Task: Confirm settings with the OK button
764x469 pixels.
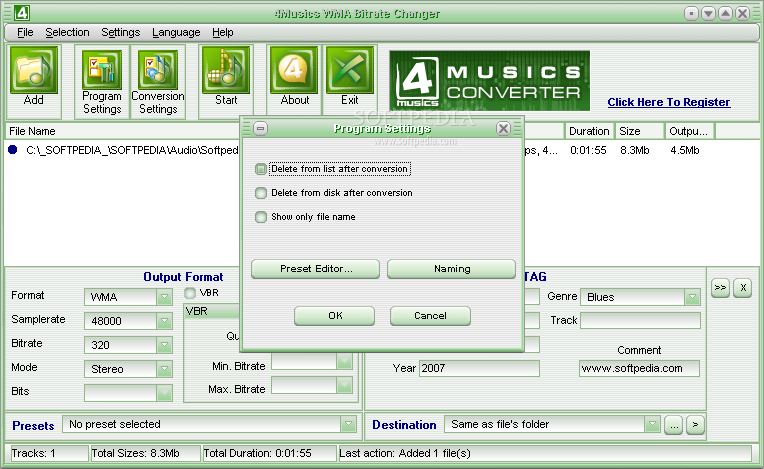Action: pos(334,316)
